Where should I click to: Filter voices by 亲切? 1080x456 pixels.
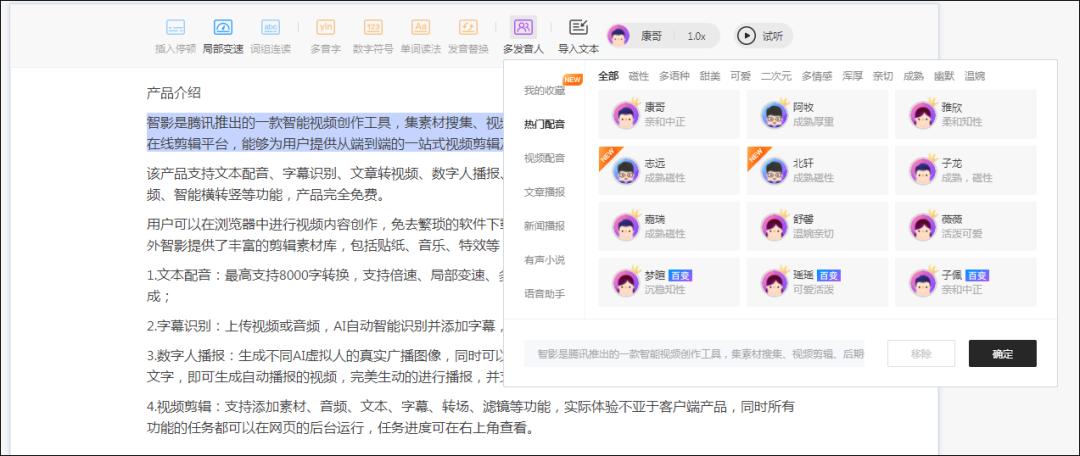pyautogui.click(x=882, y=76)
